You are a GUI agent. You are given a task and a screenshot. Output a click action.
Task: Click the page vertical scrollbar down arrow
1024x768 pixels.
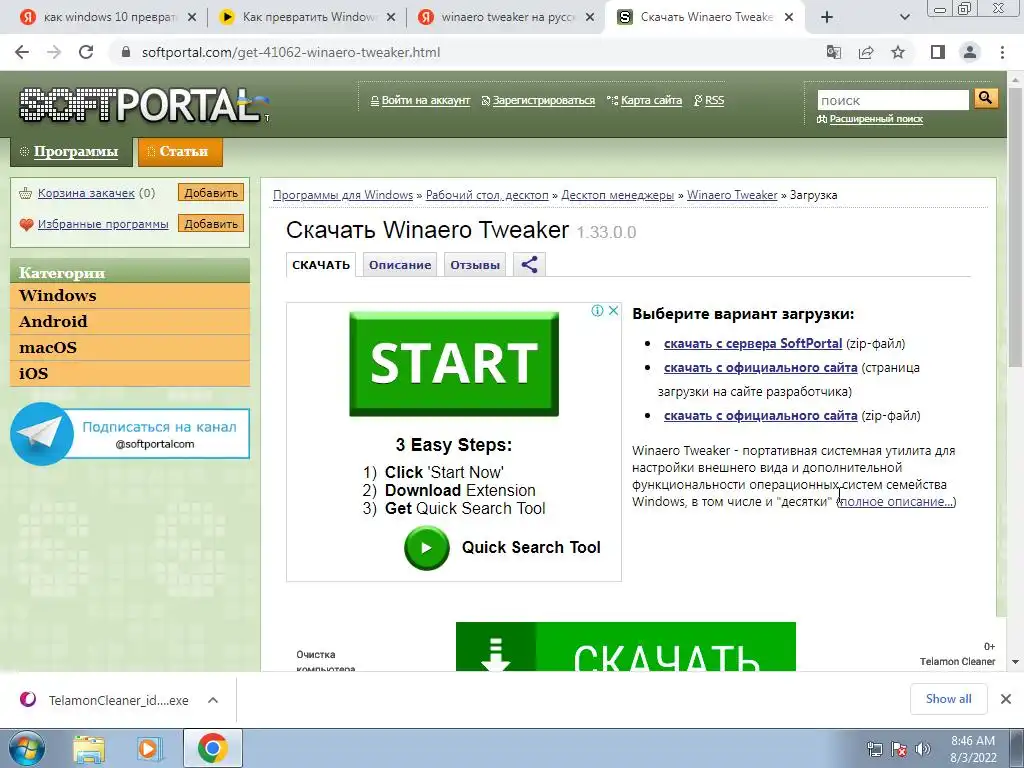(x=1015, y=662)
